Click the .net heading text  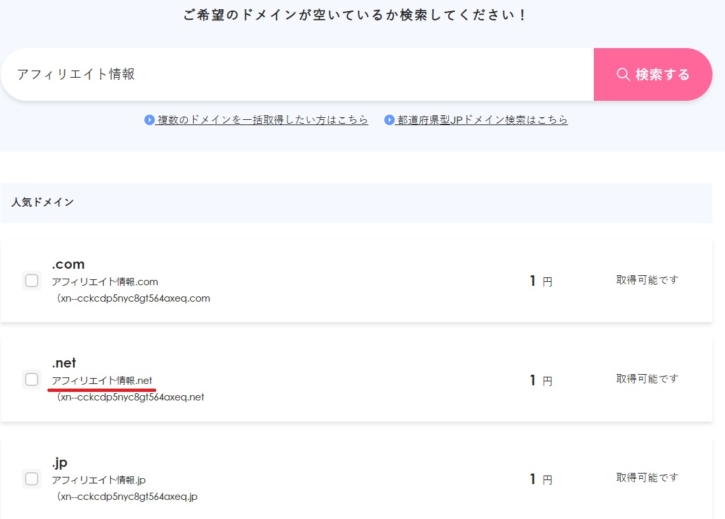pyautogui.click(x=64, y=363)
